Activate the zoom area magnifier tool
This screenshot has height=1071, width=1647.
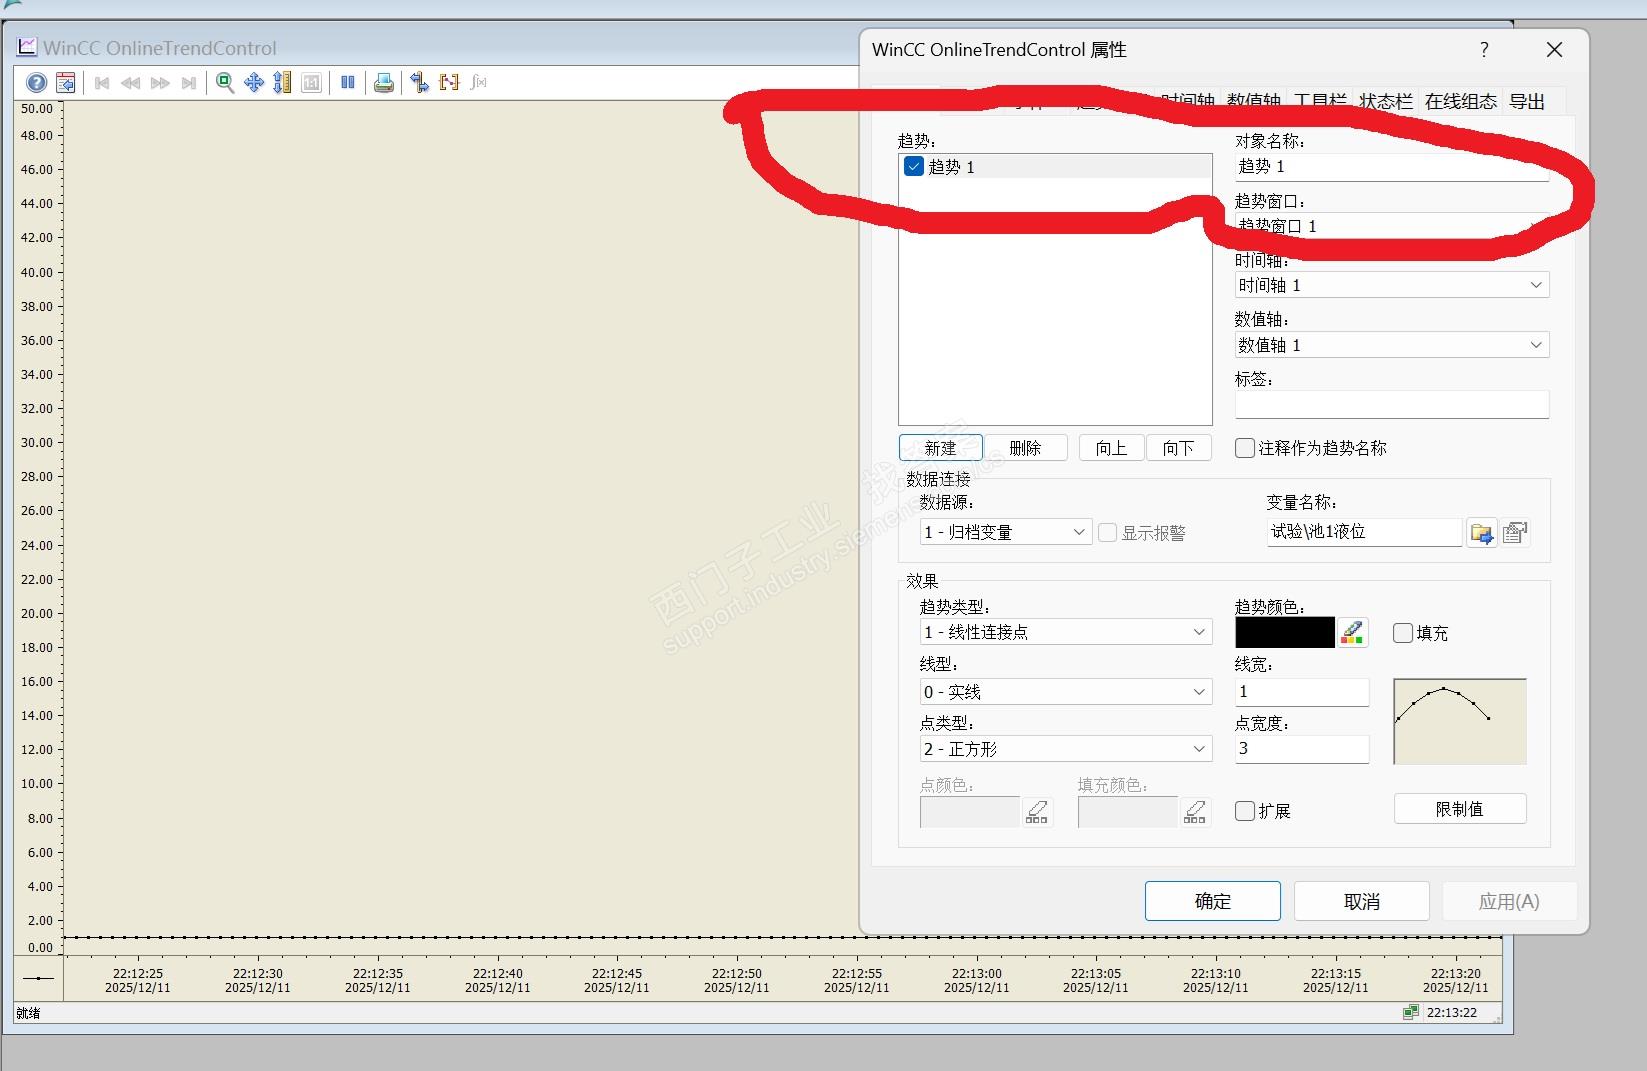[x=225, y=83]
